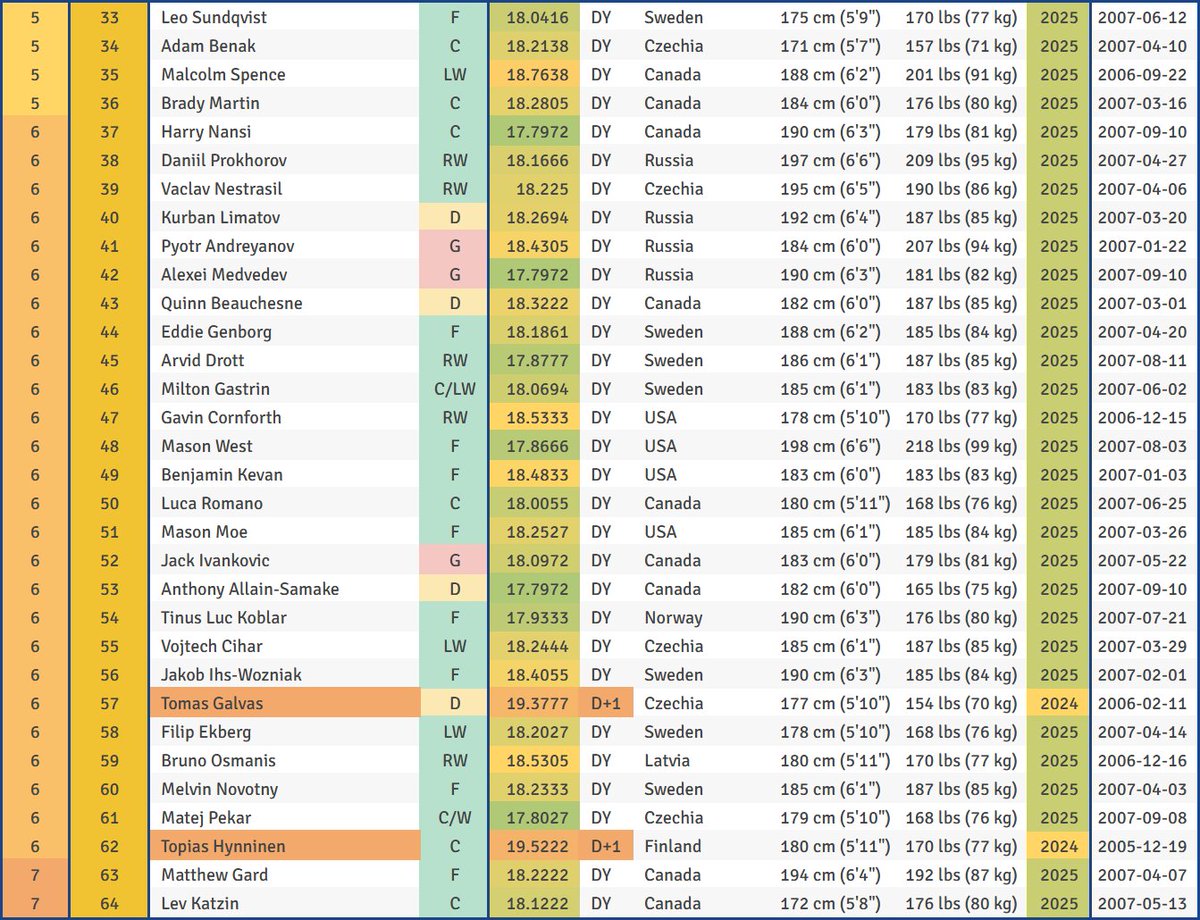Click the Latvia country cell
Image resolution: width=1200 pixels, height=920 pixels.
coord(667,761)
